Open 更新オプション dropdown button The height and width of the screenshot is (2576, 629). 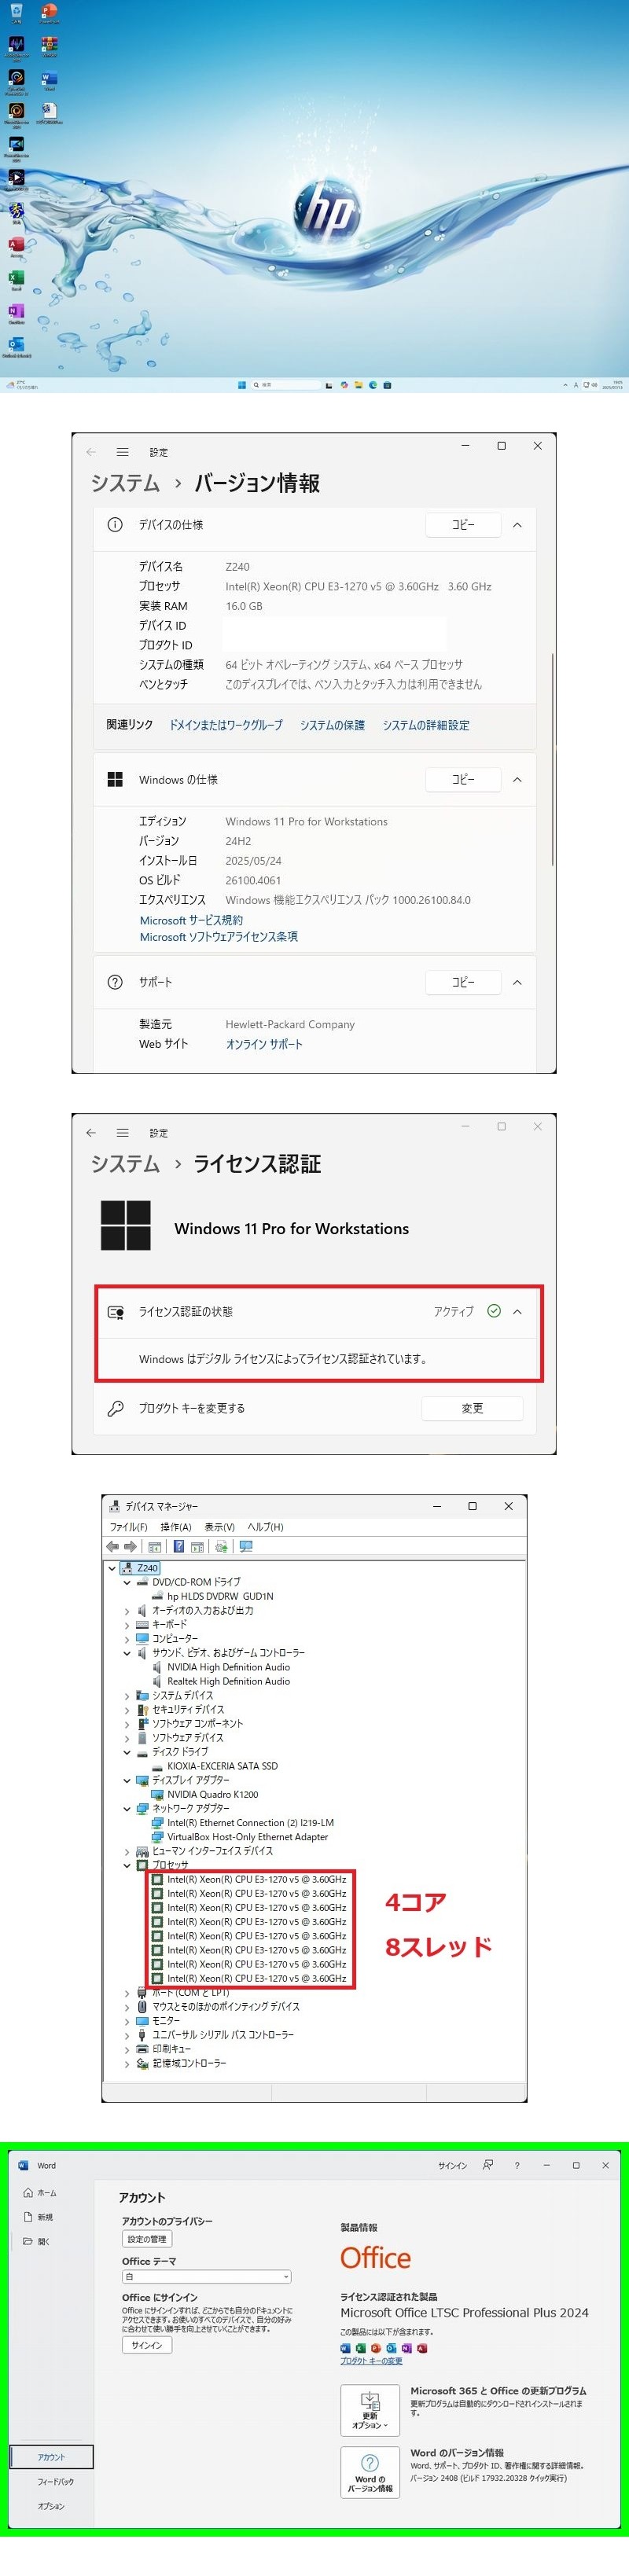click(x=370, y=2411)
